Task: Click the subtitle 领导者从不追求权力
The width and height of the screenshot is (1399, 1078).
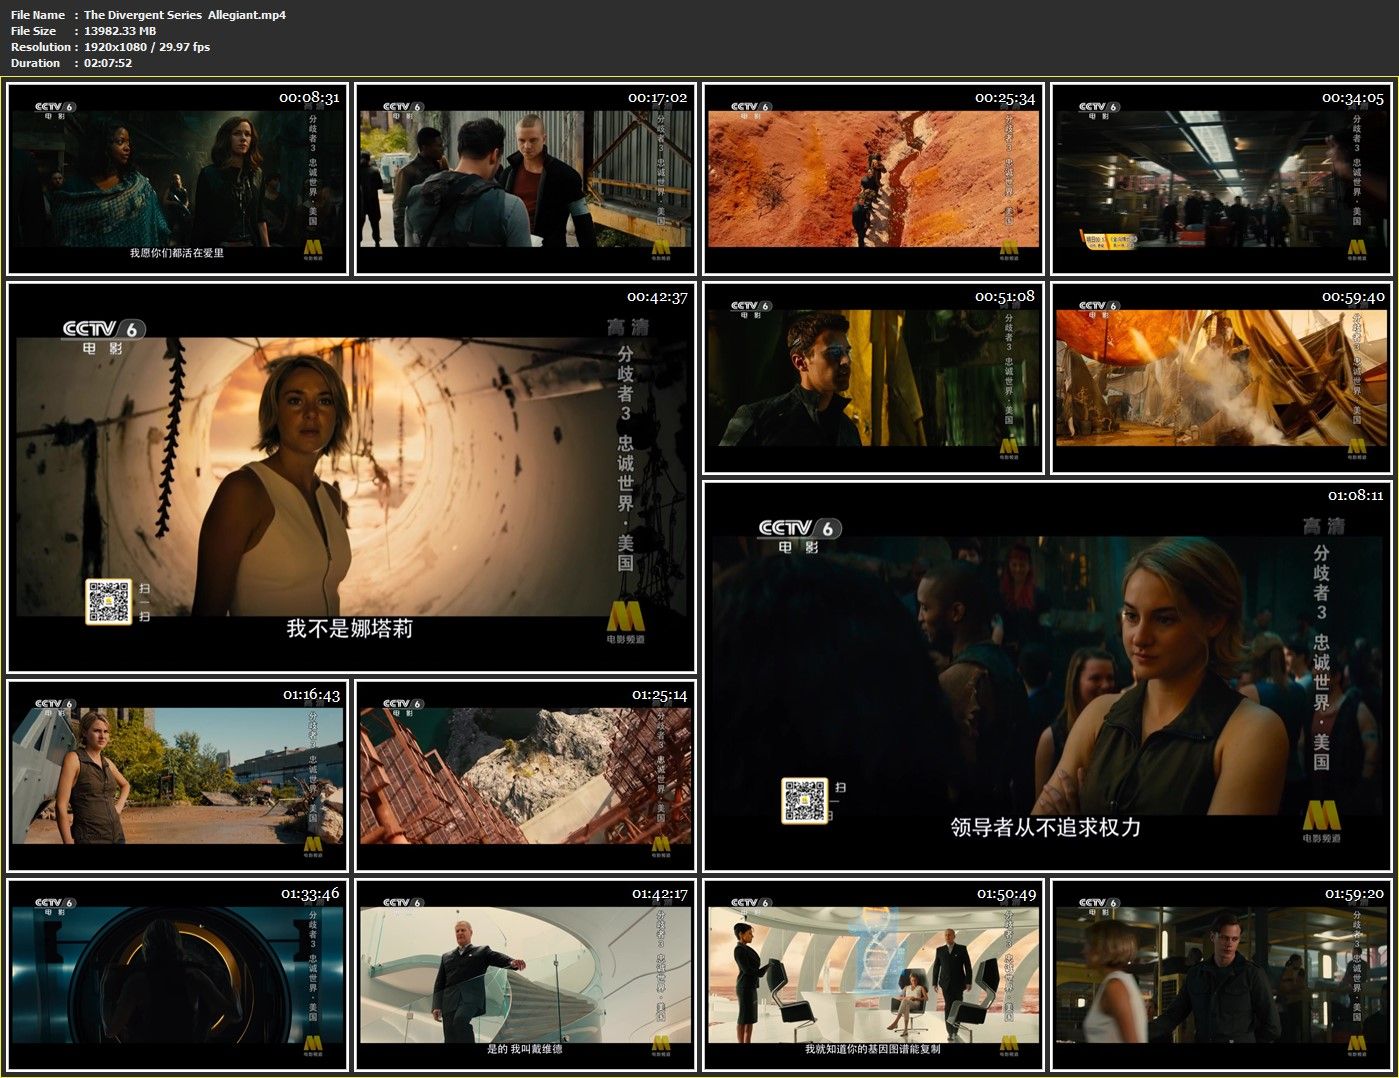Action: [x=1046, y=828]
